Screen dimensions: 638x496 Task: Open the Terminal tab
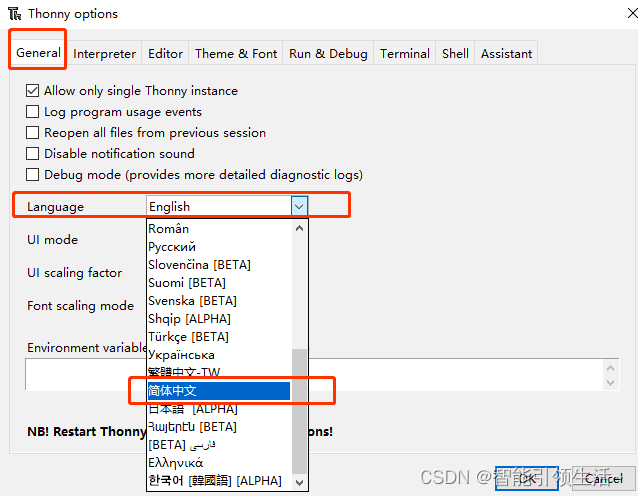[405, 53]
